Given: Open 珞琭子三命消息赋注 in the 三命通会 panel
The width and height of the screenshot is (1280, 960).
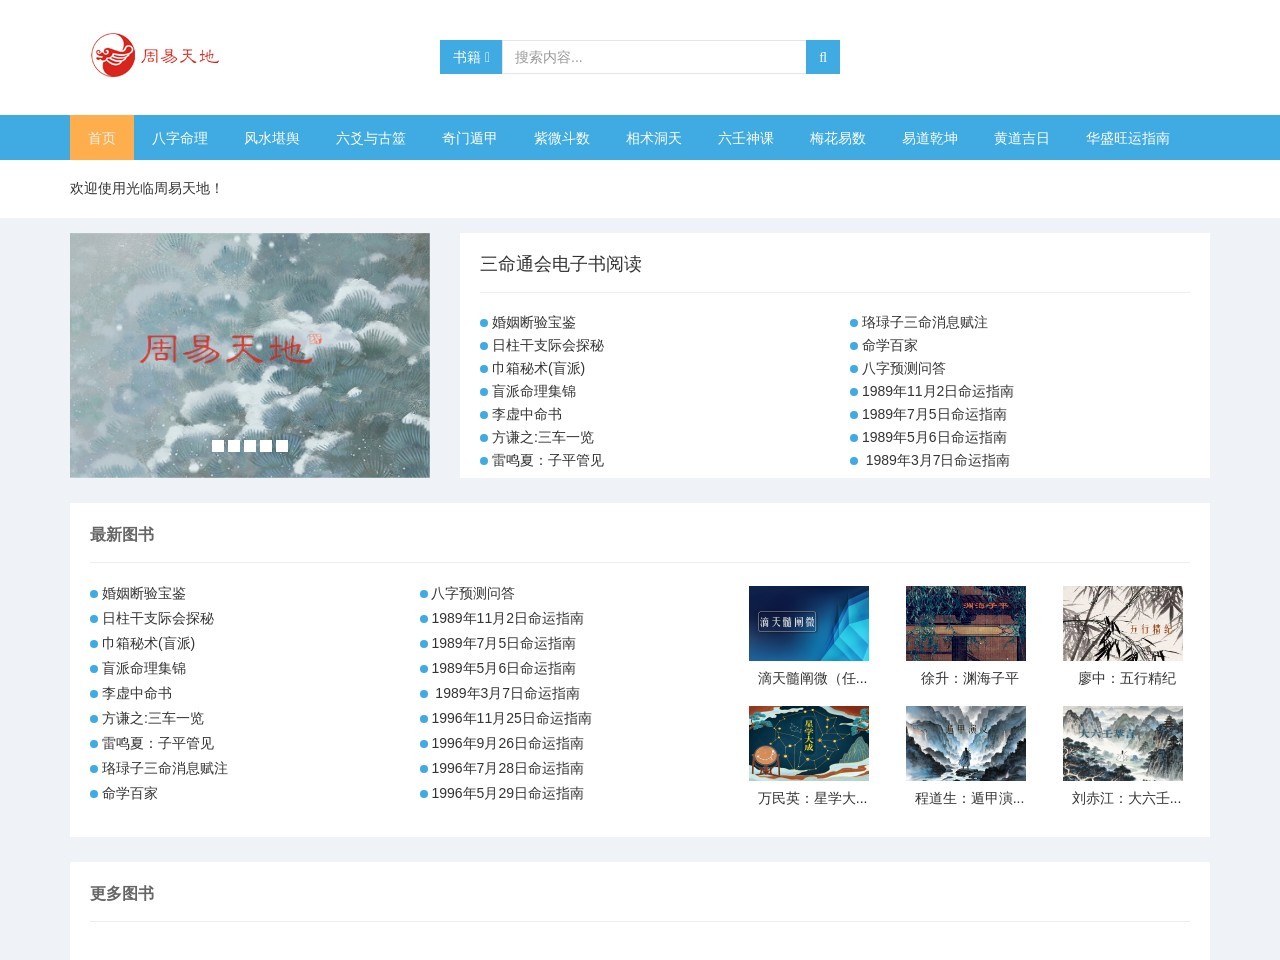Looking at the screenshot, I should (924, 322).
